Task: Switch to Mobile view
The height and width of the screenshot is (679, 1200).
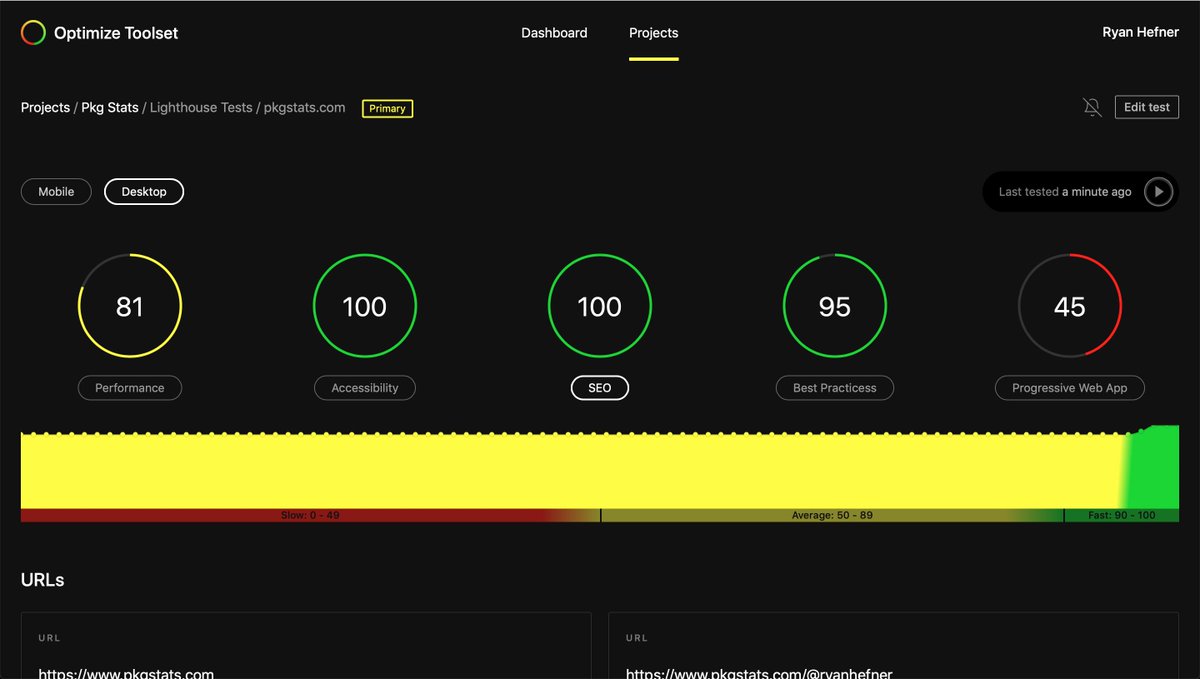Action: (56, 191)
